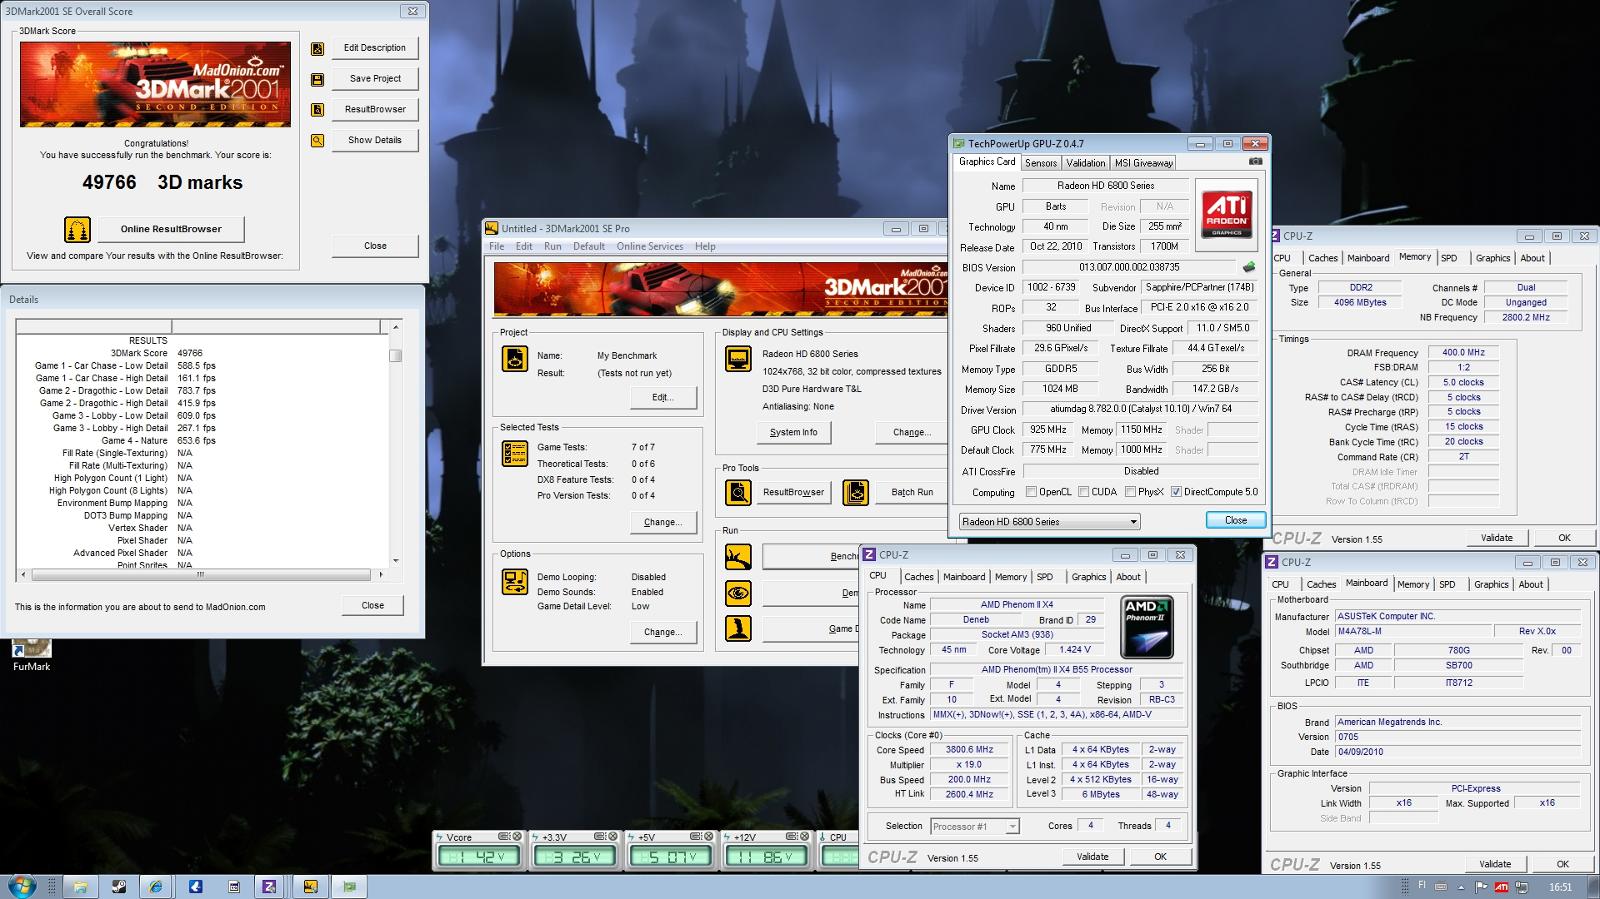Viewport: 1600px width, 899px height.
Task: Open the Windows Start menu
Action: (22, 886)
